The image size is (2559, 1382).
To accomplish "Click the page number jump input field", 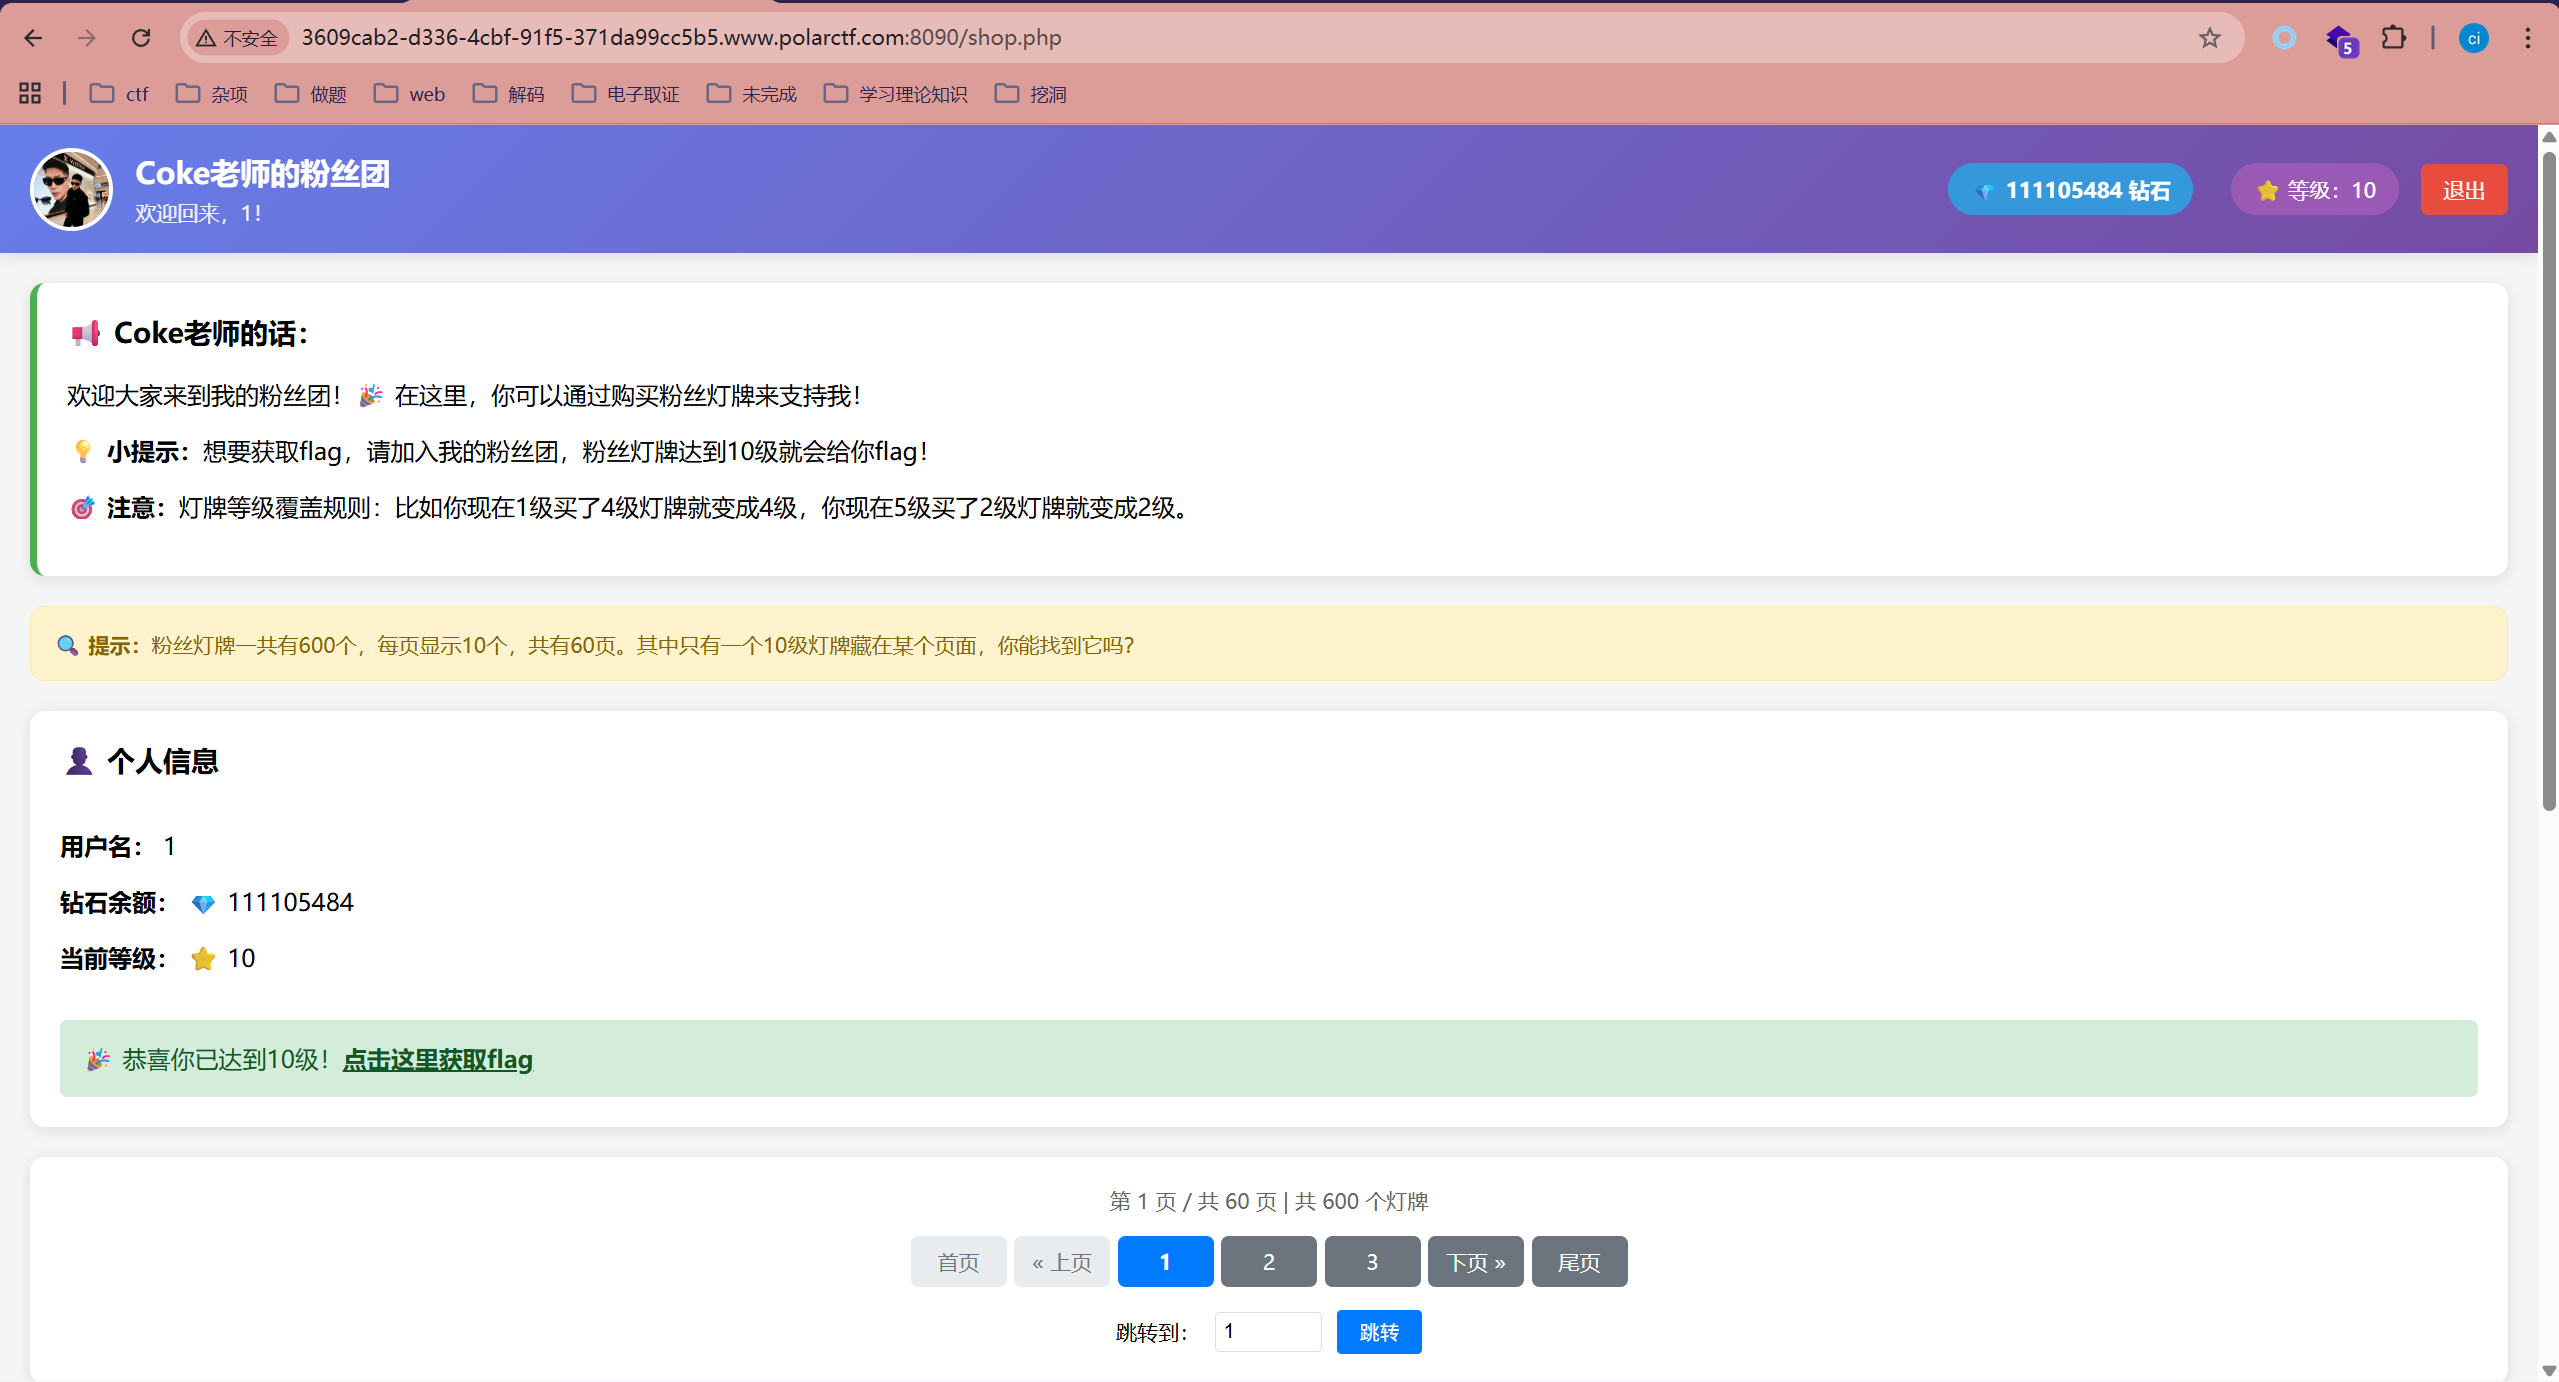I will pyautogui.click(x=1267, y=1332).
